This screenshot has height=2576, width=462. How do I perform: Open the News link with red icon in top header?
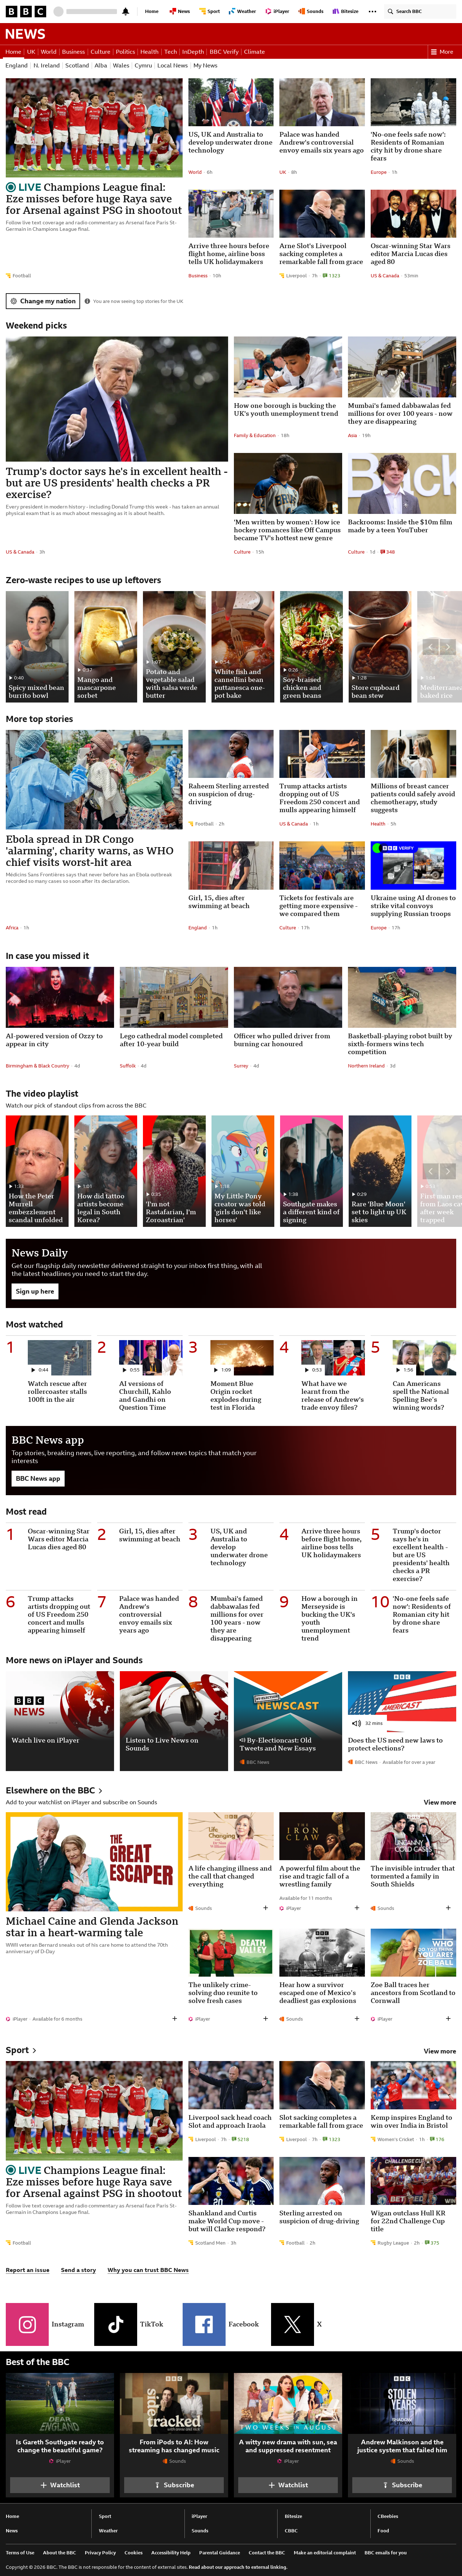180,12
